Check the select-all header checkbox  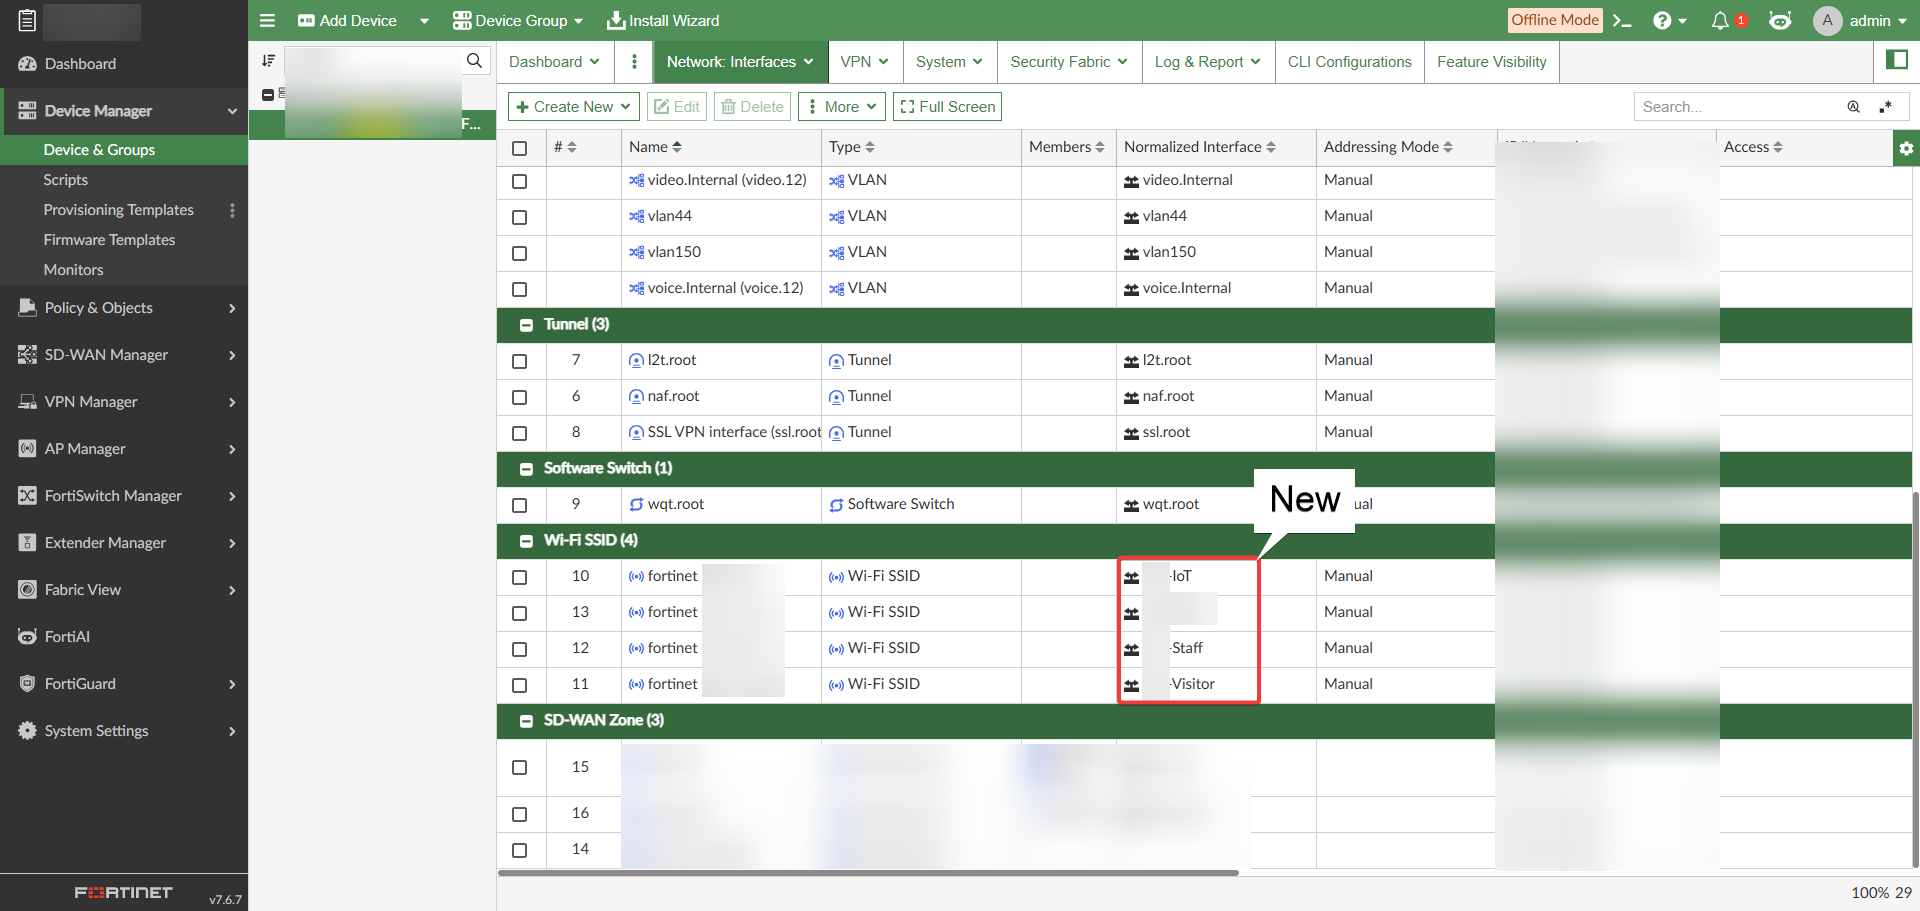(519, 148)
